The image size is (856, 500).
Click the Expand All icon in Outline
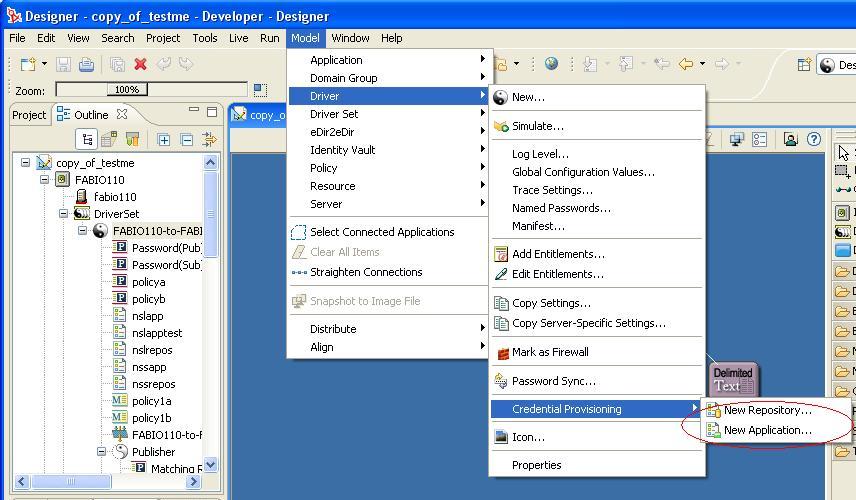(164, 139)
